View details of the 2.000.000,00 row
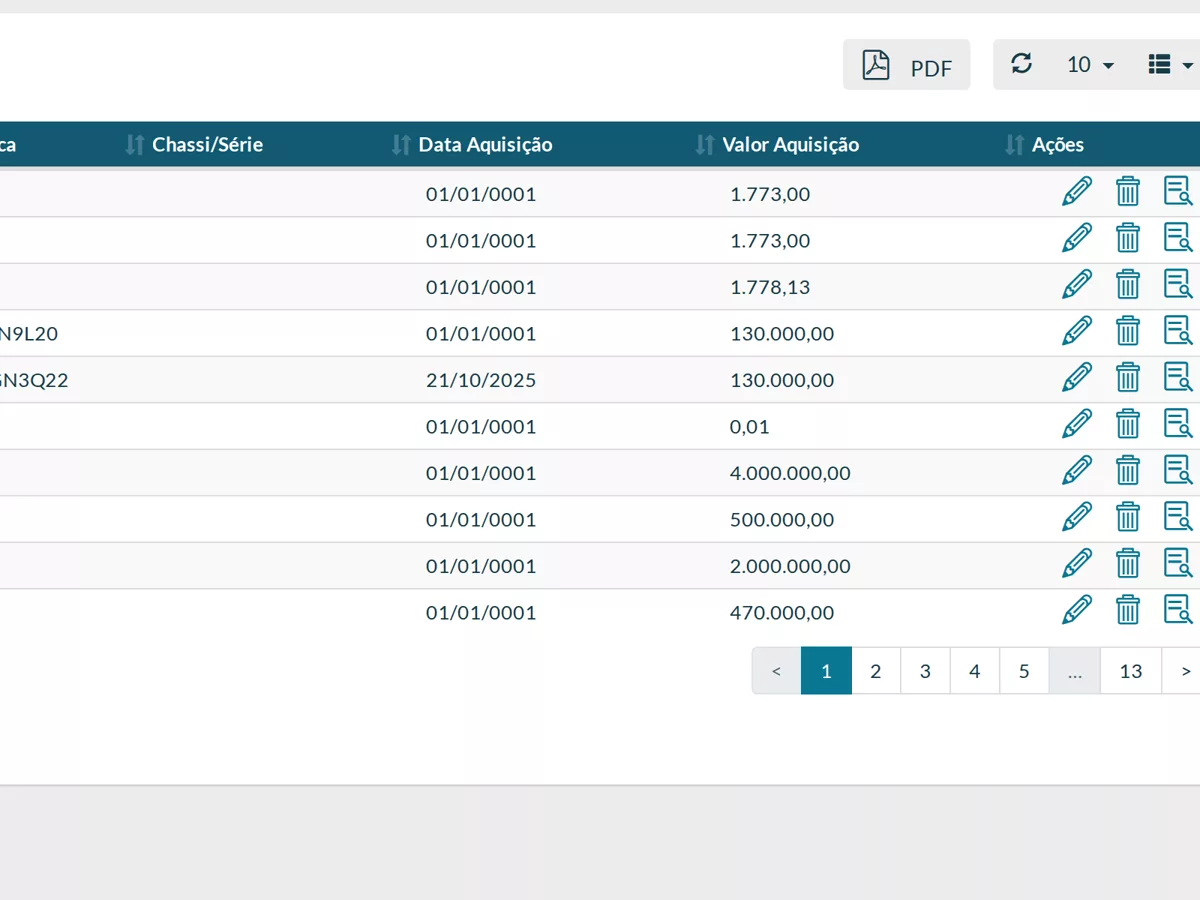This screenshot has width=1200, height=900. pos(1178,563)
